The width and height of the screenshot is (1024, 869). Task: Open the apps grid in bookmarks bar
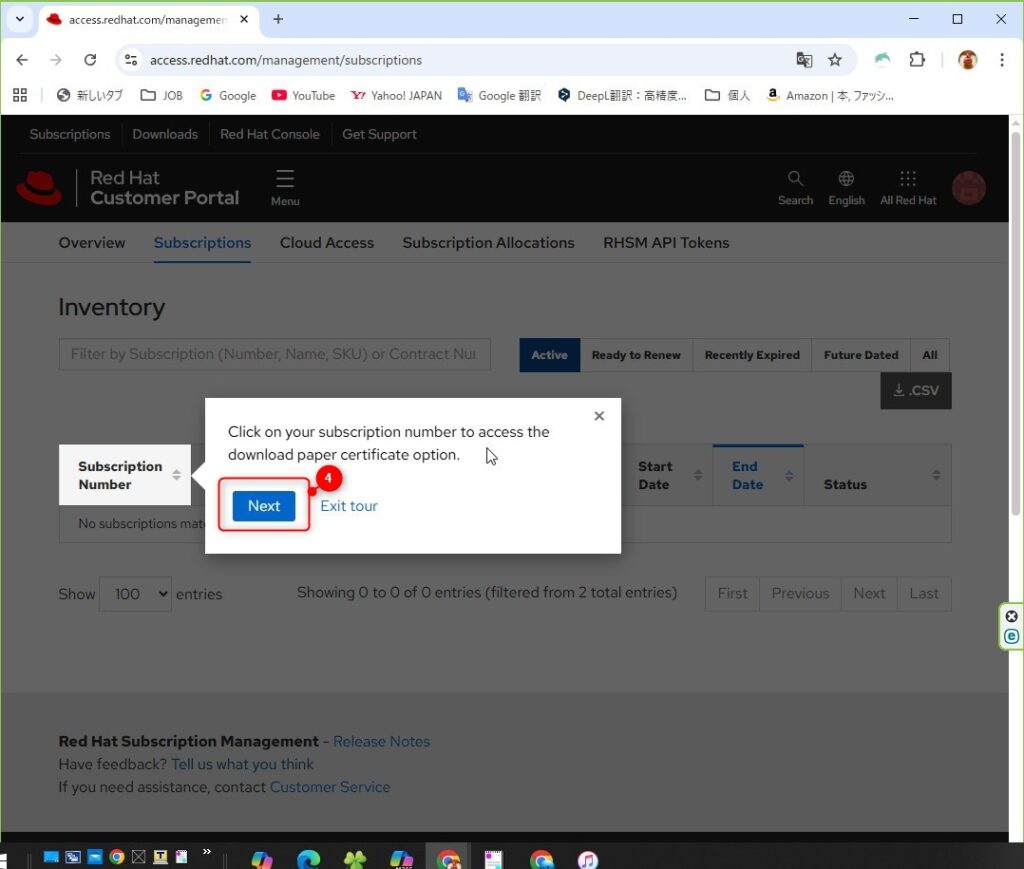tap(20, 95)
